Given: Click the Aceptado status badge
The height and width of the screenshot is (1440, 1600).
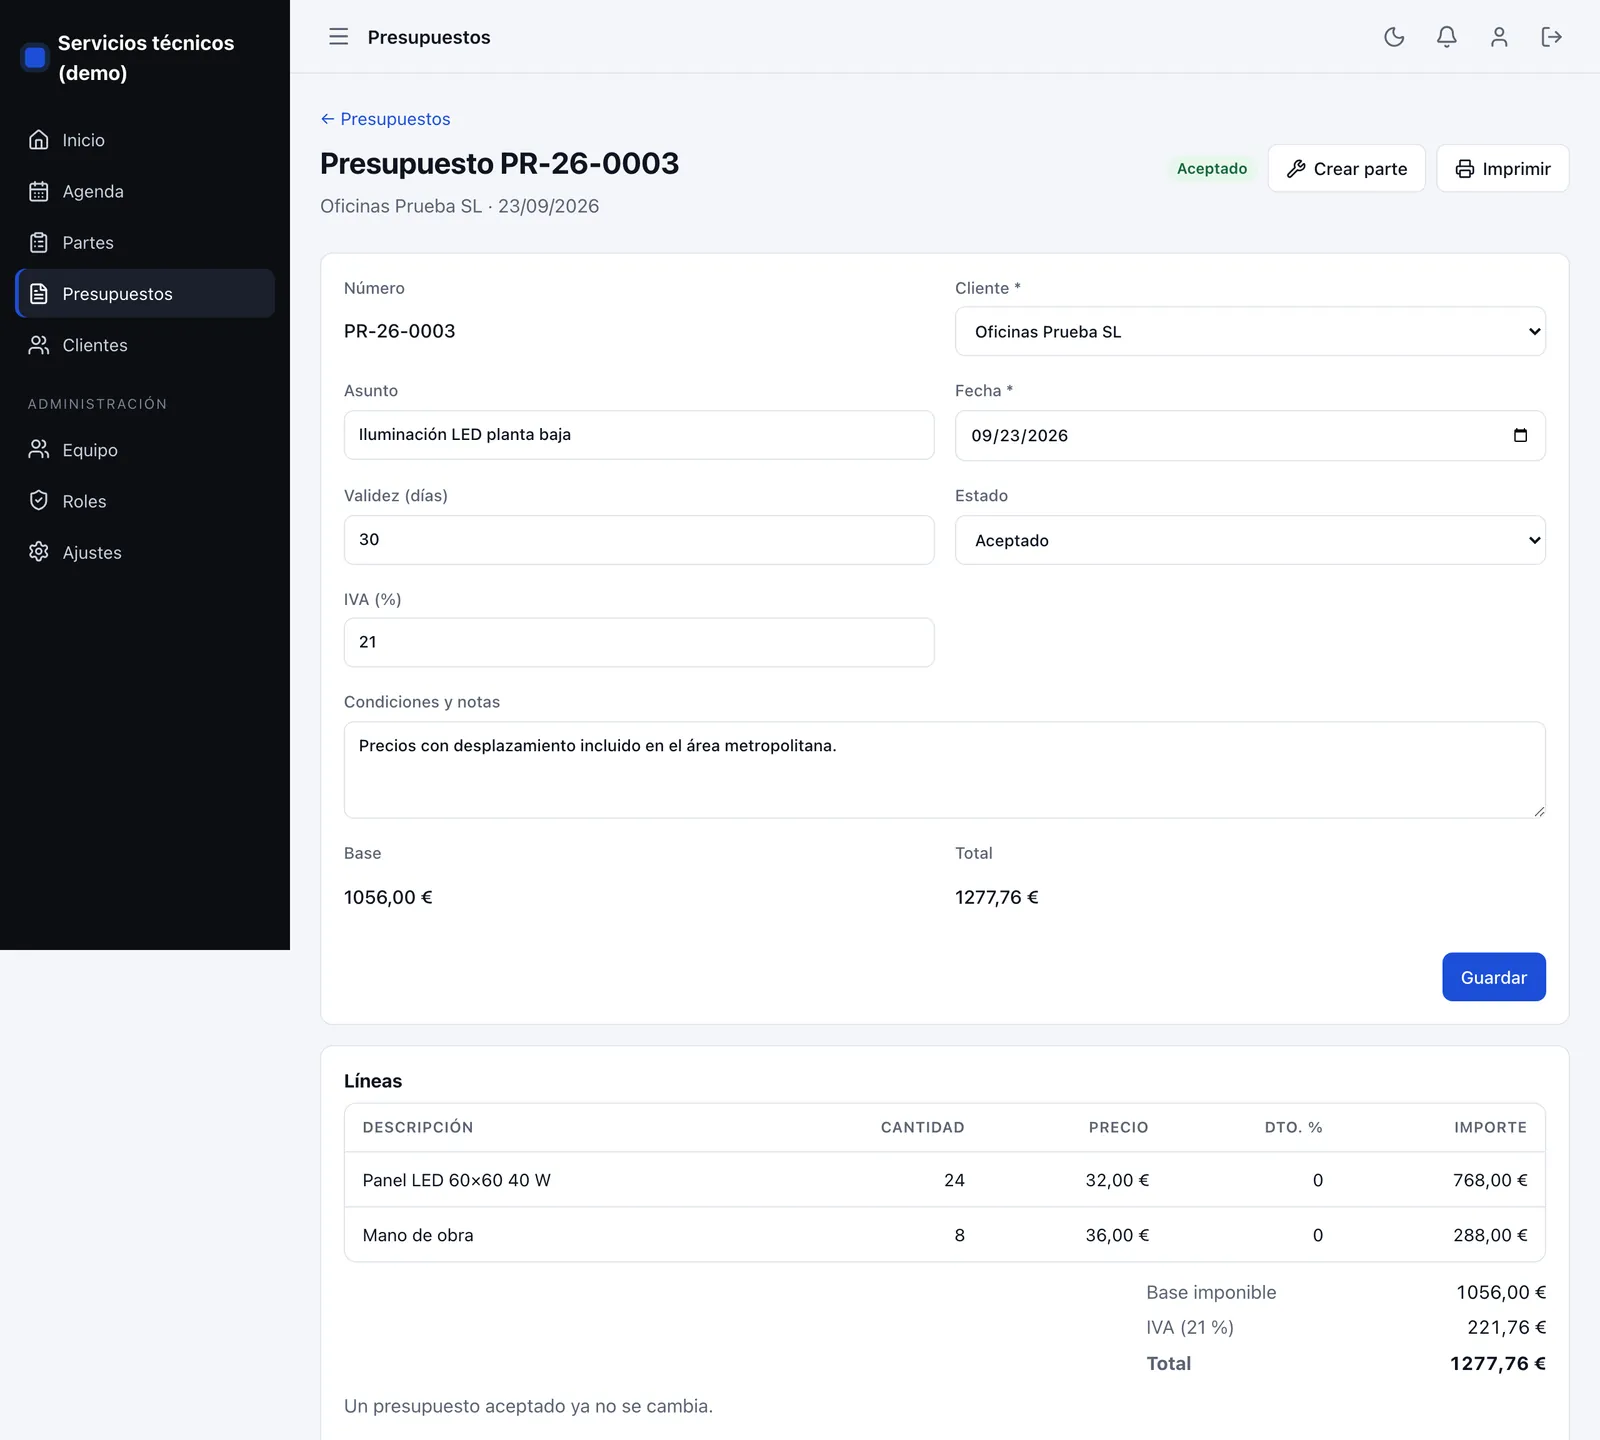Looking at the screenshot, I should tap(1212, 168).
